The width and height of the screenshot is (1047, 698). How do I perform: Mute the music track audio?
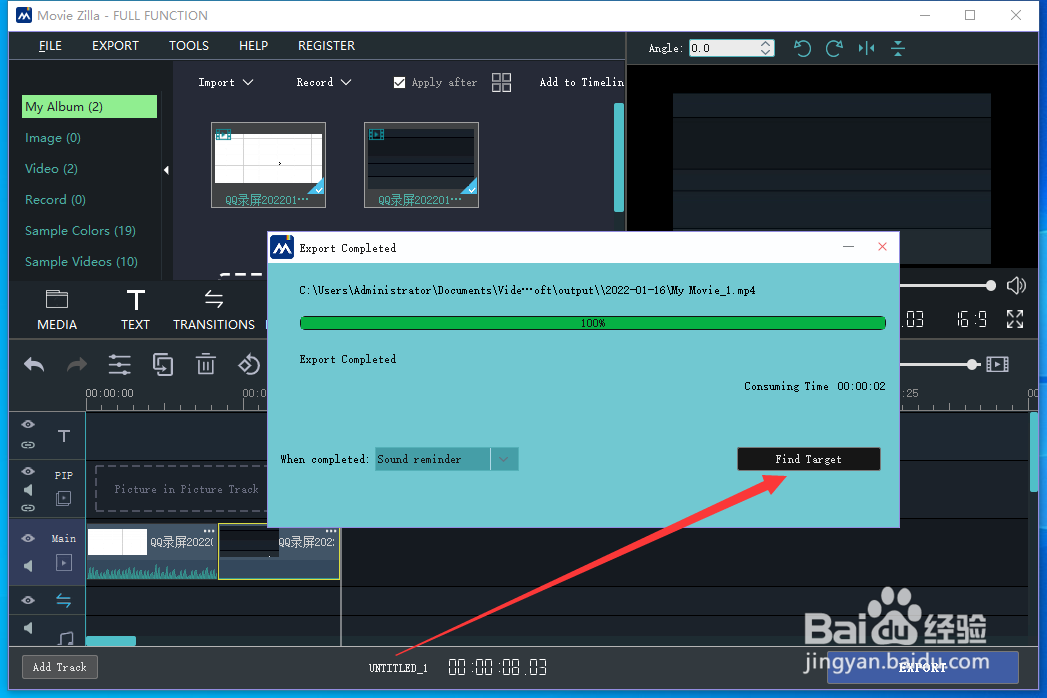28,628
